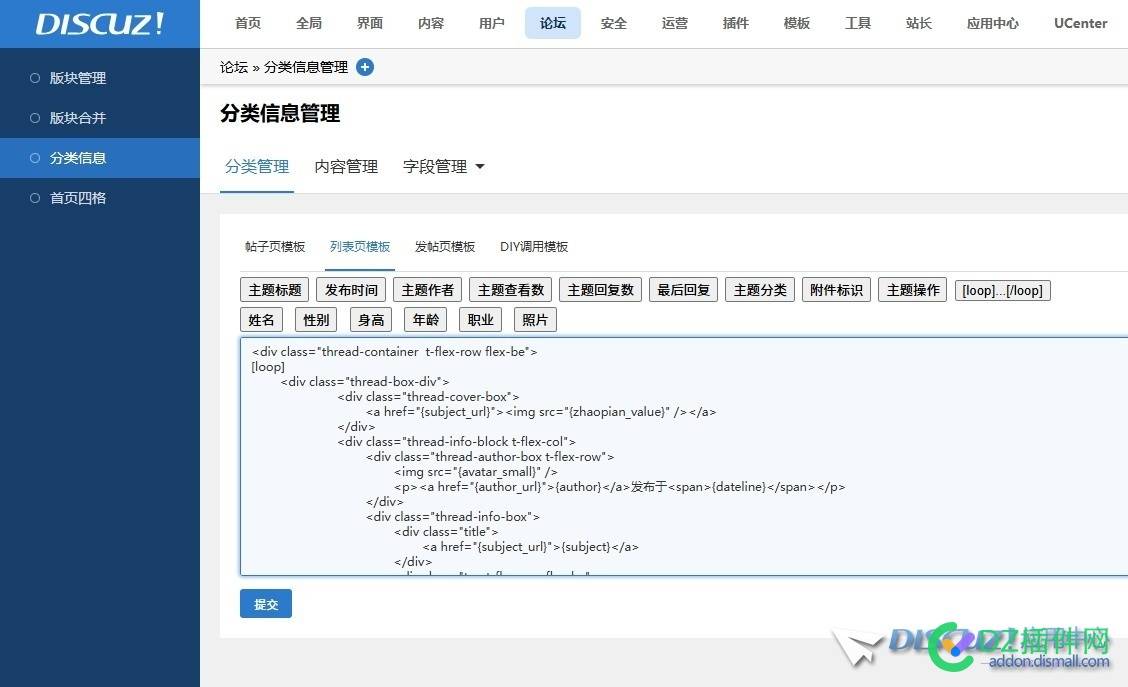The image size is (1128, 687).
Task: Insert the 主题标题 template variable
Action: 273,289
